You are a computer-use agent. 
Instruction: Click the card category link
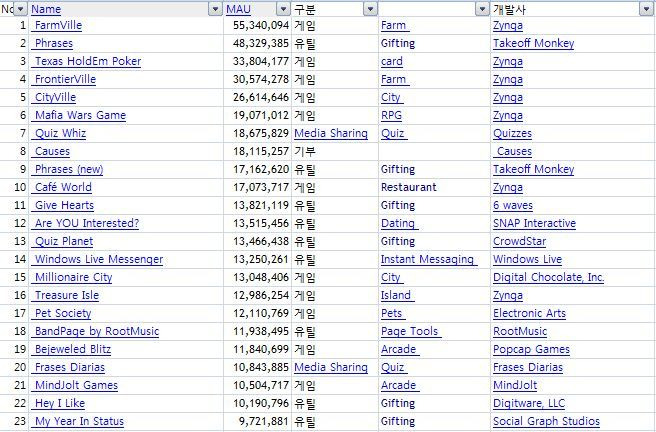392,61
